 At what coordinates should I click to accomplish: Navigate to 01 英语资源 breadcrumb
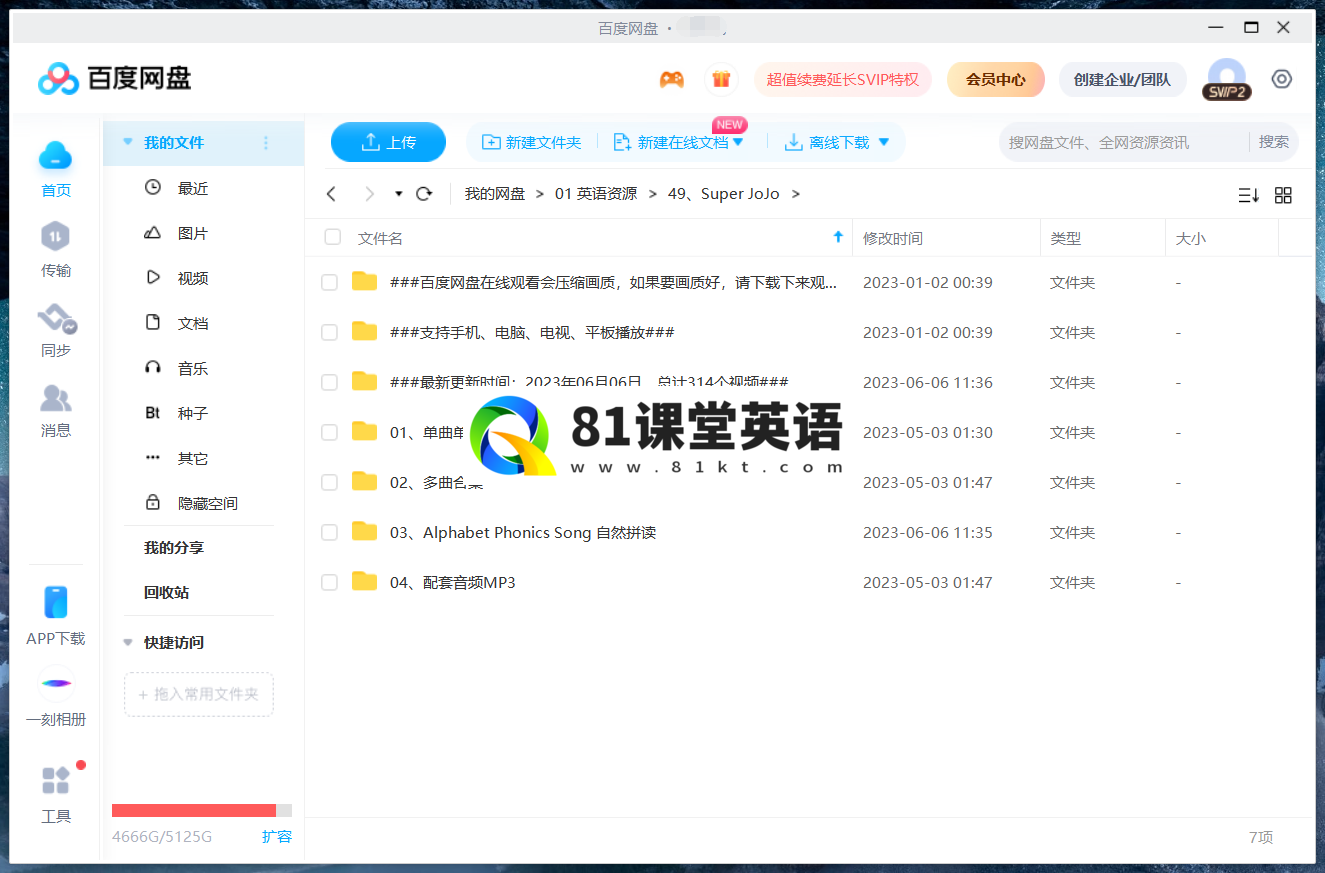(596, 194)
